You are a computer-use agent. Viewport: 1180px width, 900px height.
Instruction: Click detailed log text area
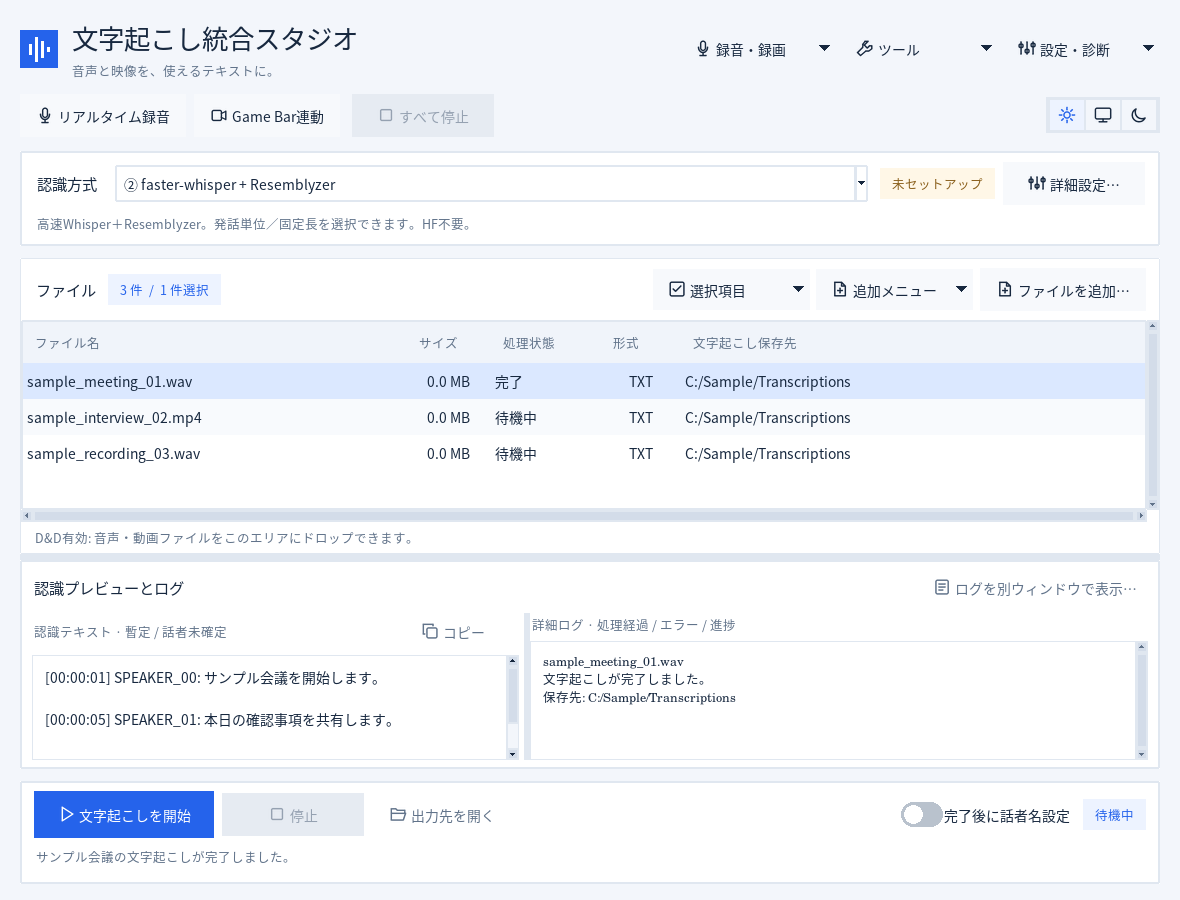(833, 701)
